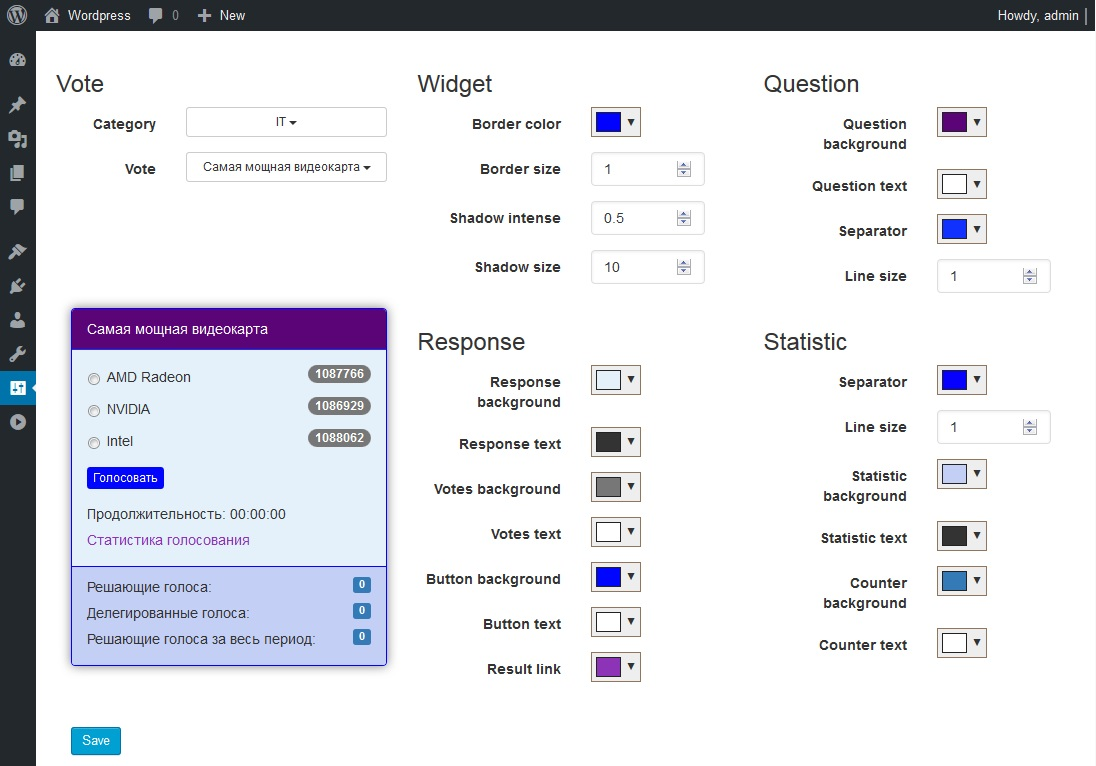Open the Vote dropdown Самая мощная видеокарта
This screenshot has height=766, width=1096.
click(286, 167)
